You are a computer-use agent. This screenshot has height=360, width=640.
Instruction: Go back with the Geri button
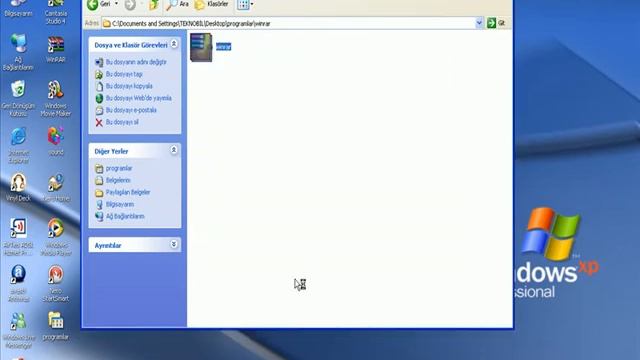click(99, 4)
